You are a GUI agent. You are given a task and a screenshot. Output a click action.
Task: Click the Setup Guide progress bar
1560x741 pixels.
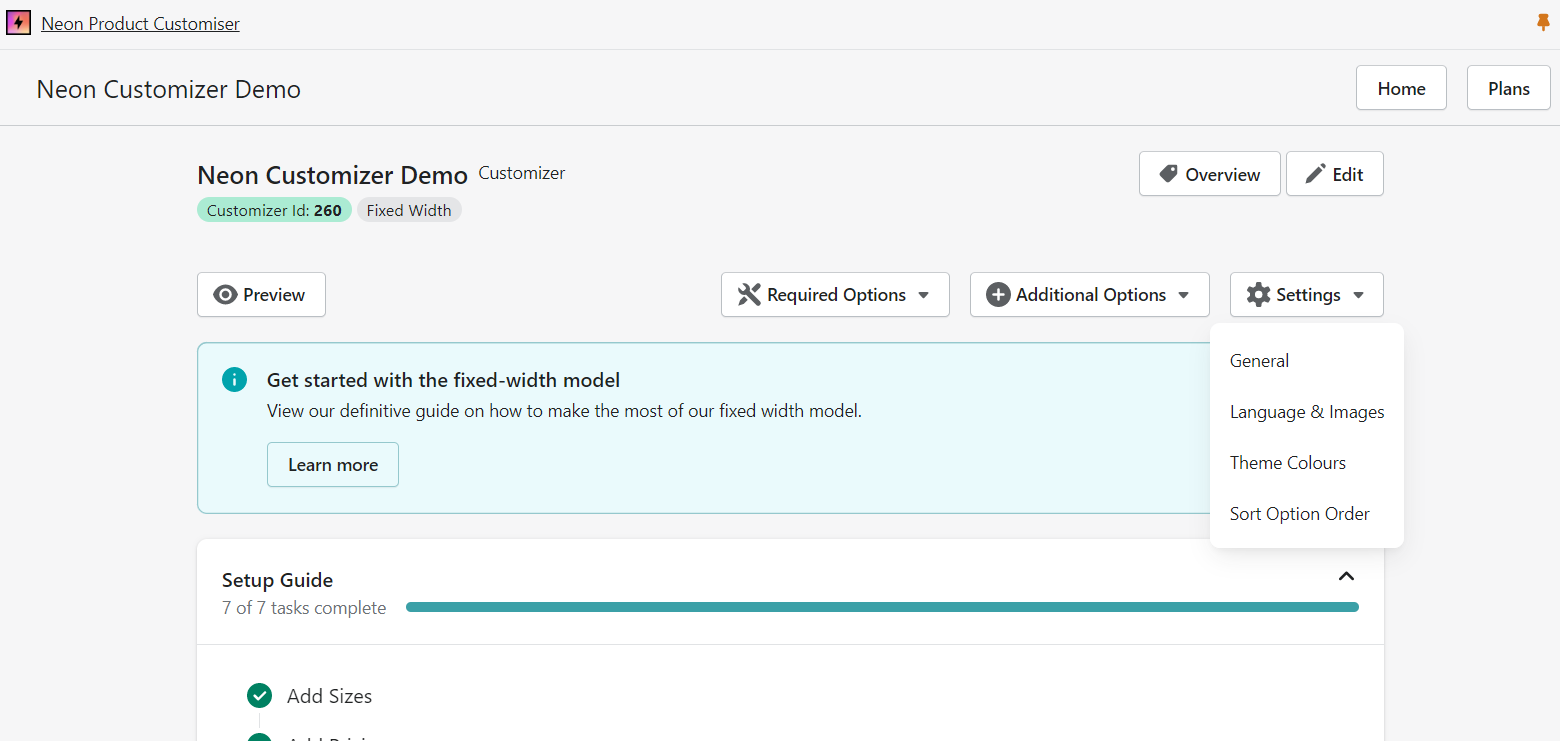coord(882,607)
